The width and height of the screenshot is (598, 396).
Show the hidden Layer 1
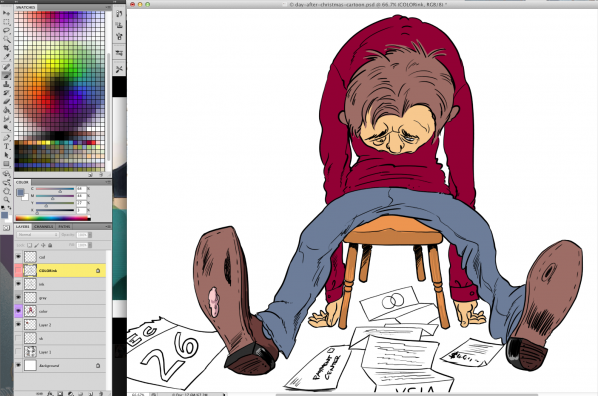18,352
